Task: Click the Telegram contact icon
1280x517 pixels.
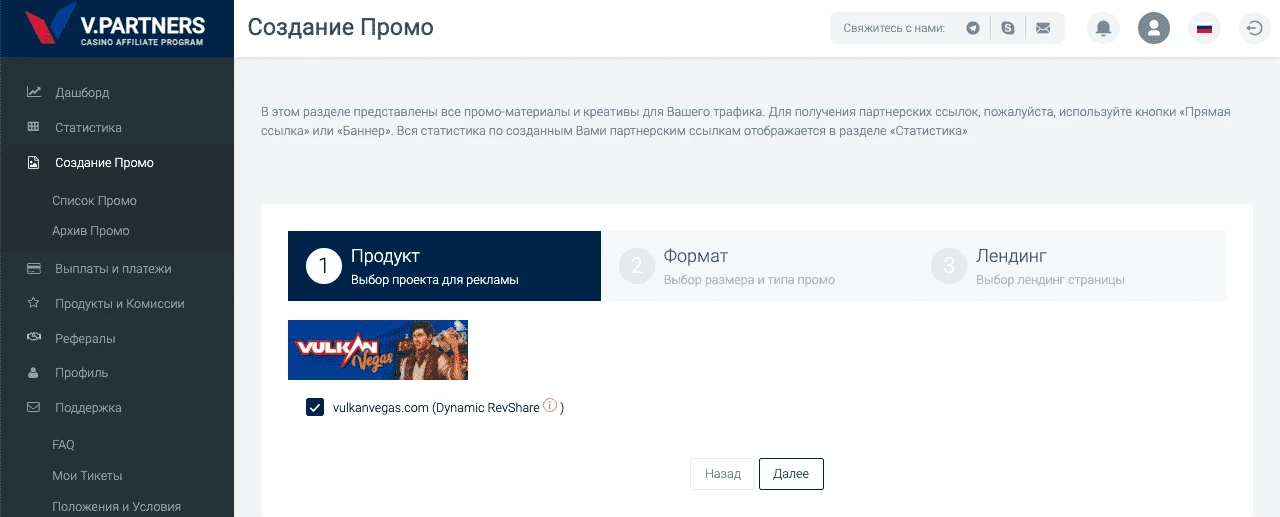Action: click(x=973, y=28)
